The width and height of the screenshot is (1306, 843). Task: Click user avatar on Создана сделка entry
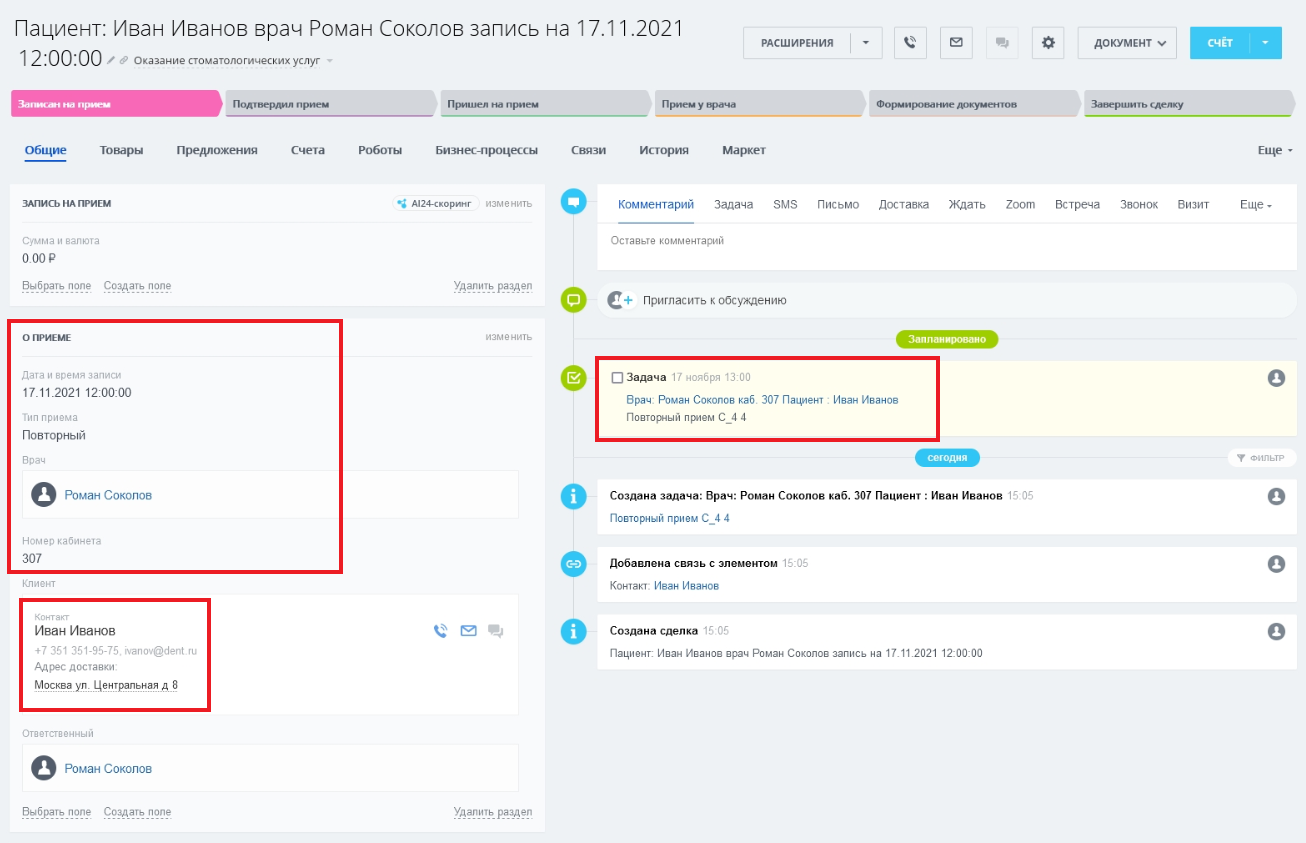(1276, 632)
